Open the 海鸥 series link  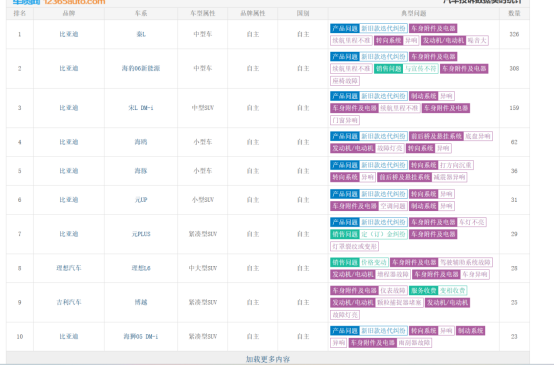click(141, 142)
